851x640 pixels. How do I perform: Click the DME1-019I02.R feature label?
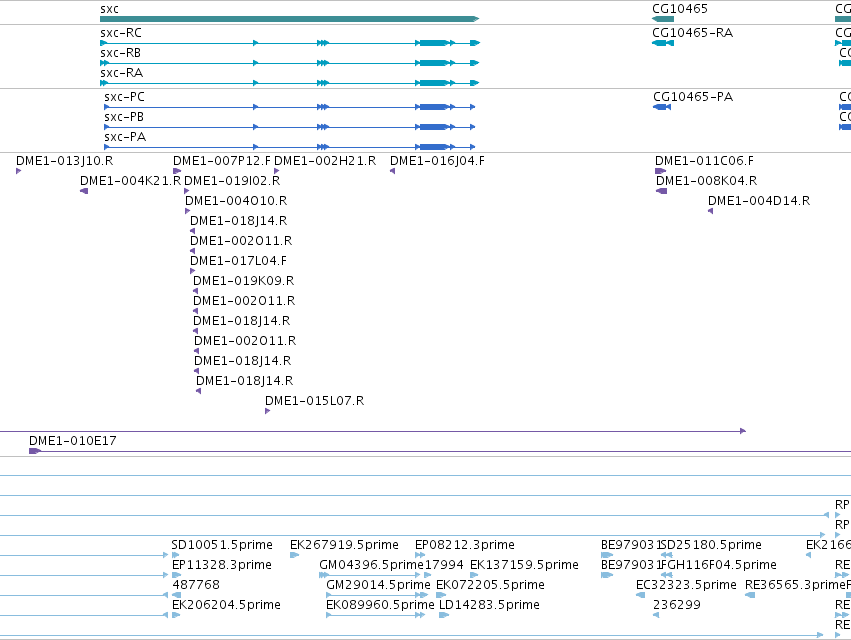click(232, 181)
